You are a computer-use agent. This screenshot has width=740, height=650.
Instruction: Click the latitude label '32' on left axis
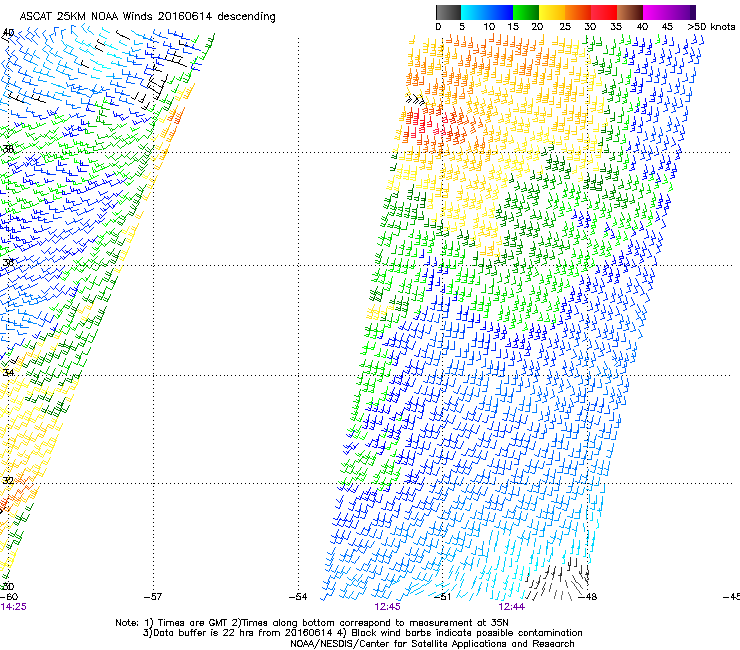[8, 481]
